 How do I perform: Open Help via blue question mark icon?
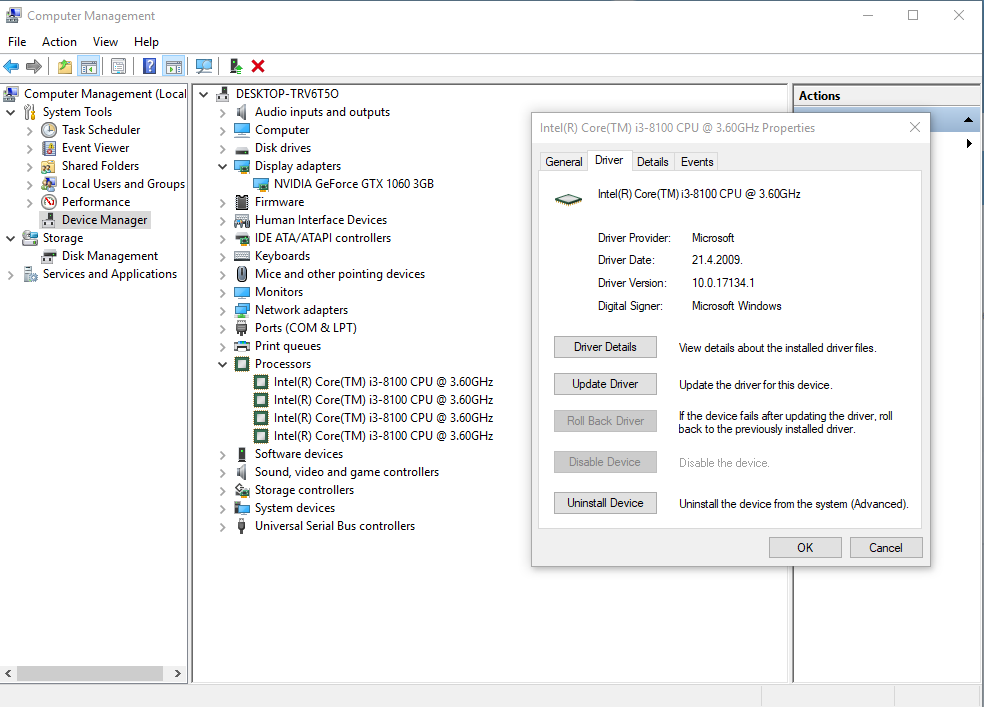(x=149, y=66)
